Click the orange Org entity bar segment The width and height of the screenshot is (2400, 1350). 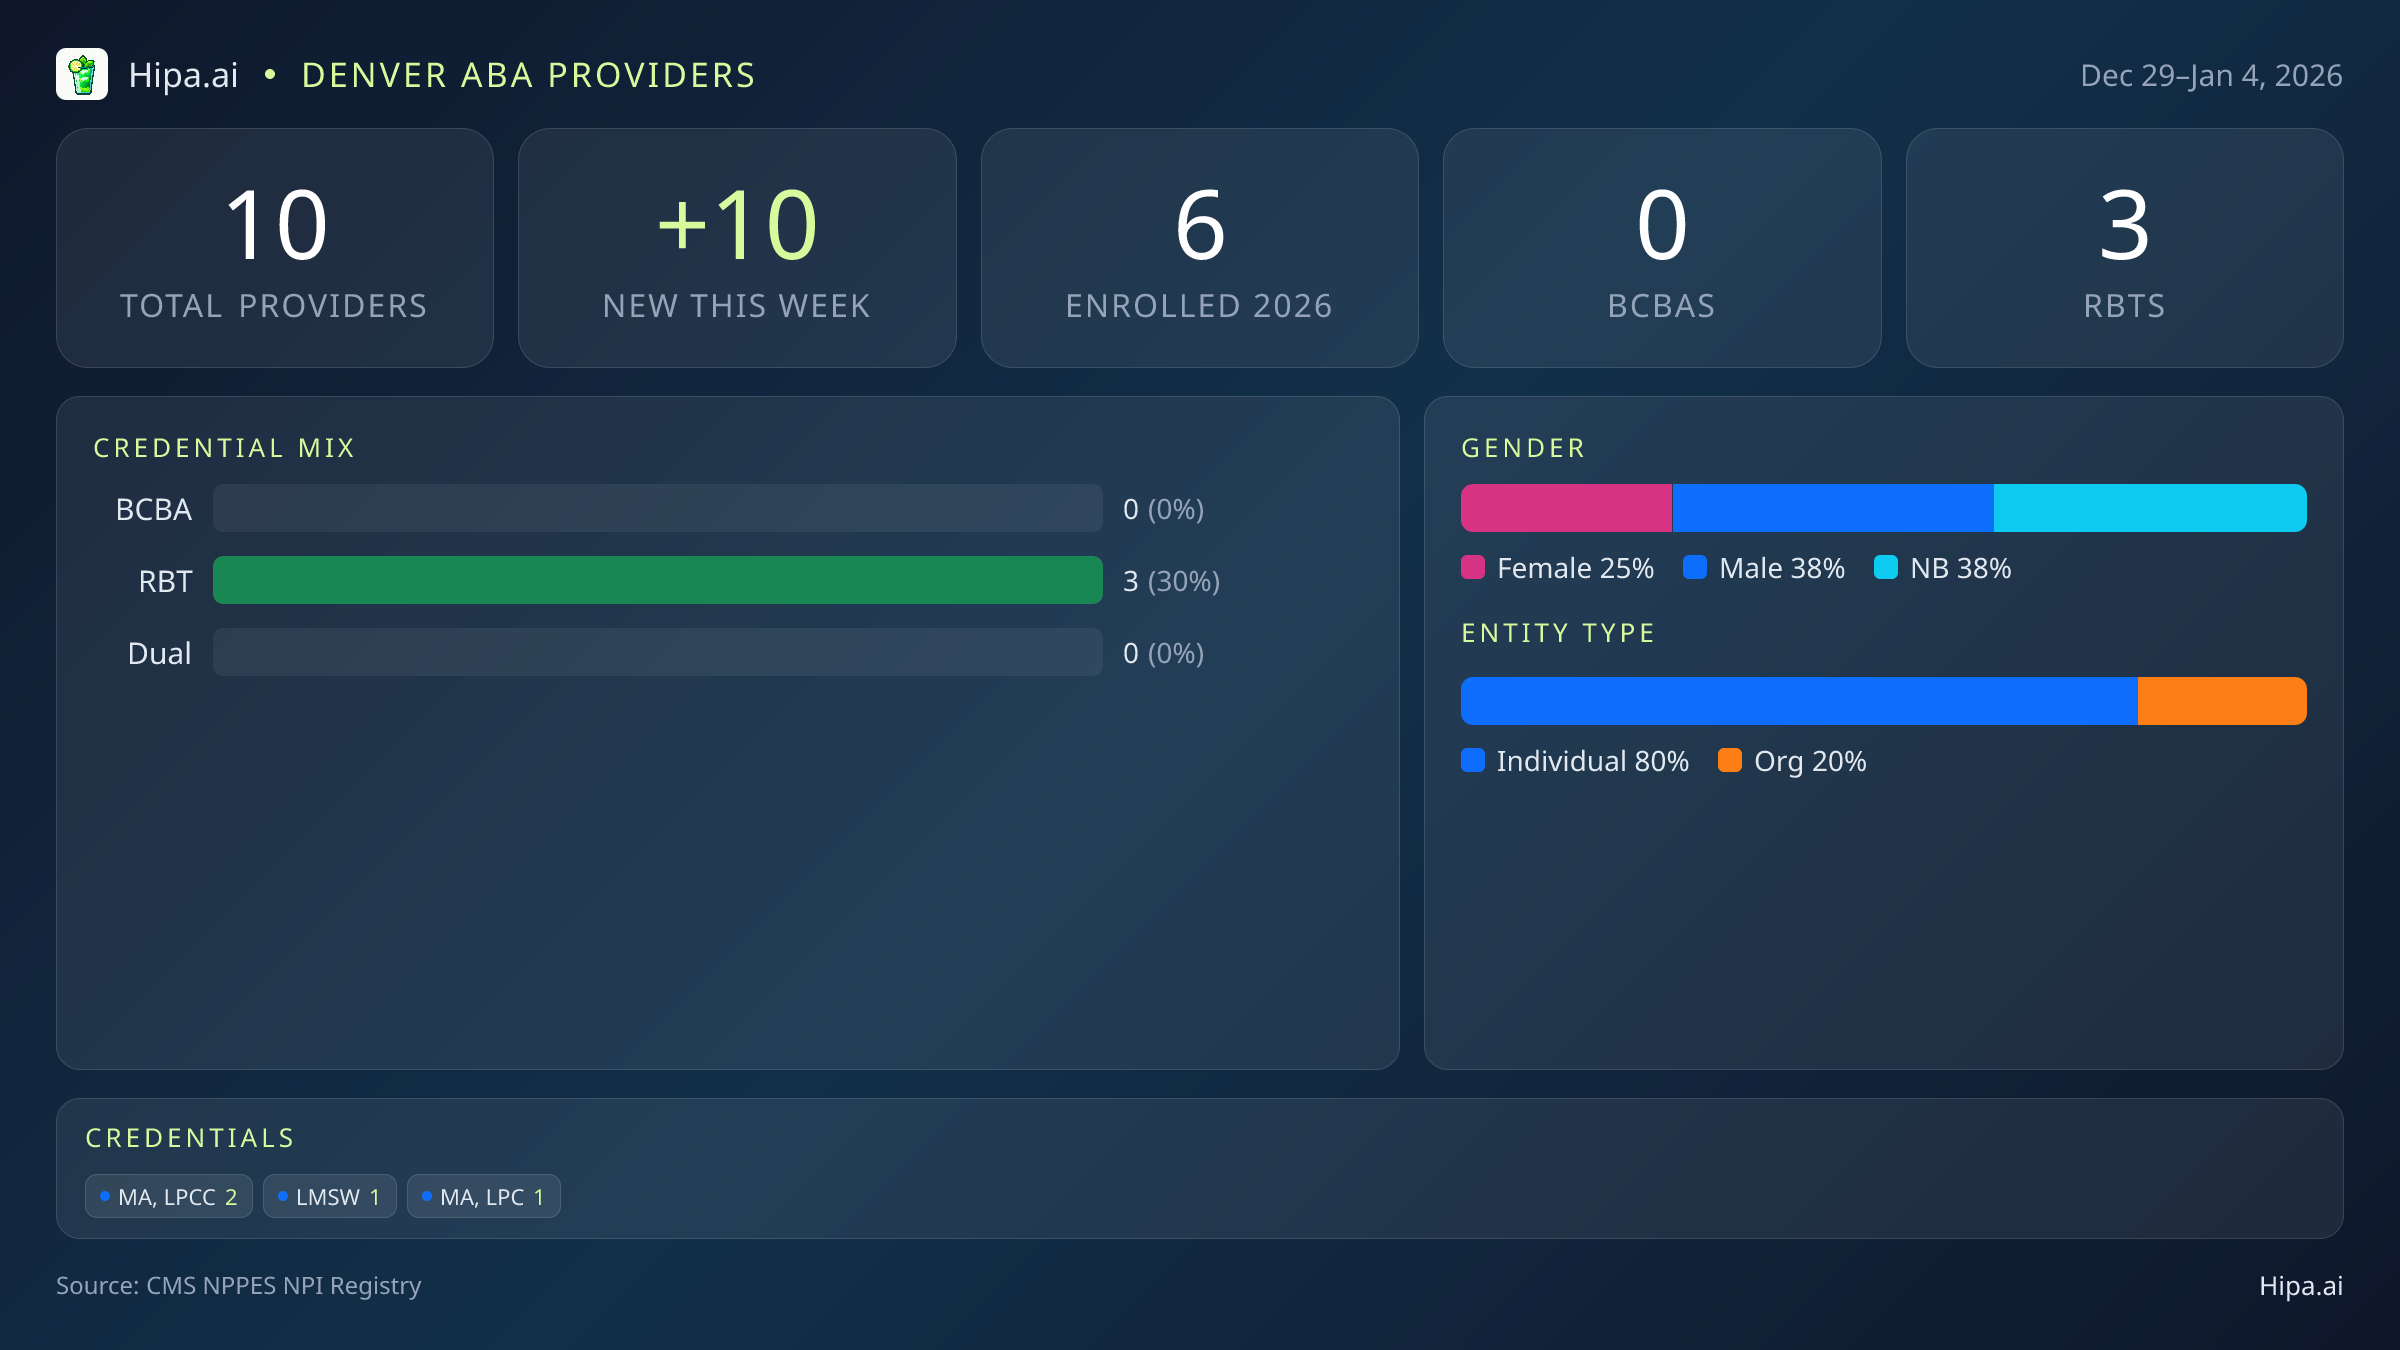[2222, 701]
